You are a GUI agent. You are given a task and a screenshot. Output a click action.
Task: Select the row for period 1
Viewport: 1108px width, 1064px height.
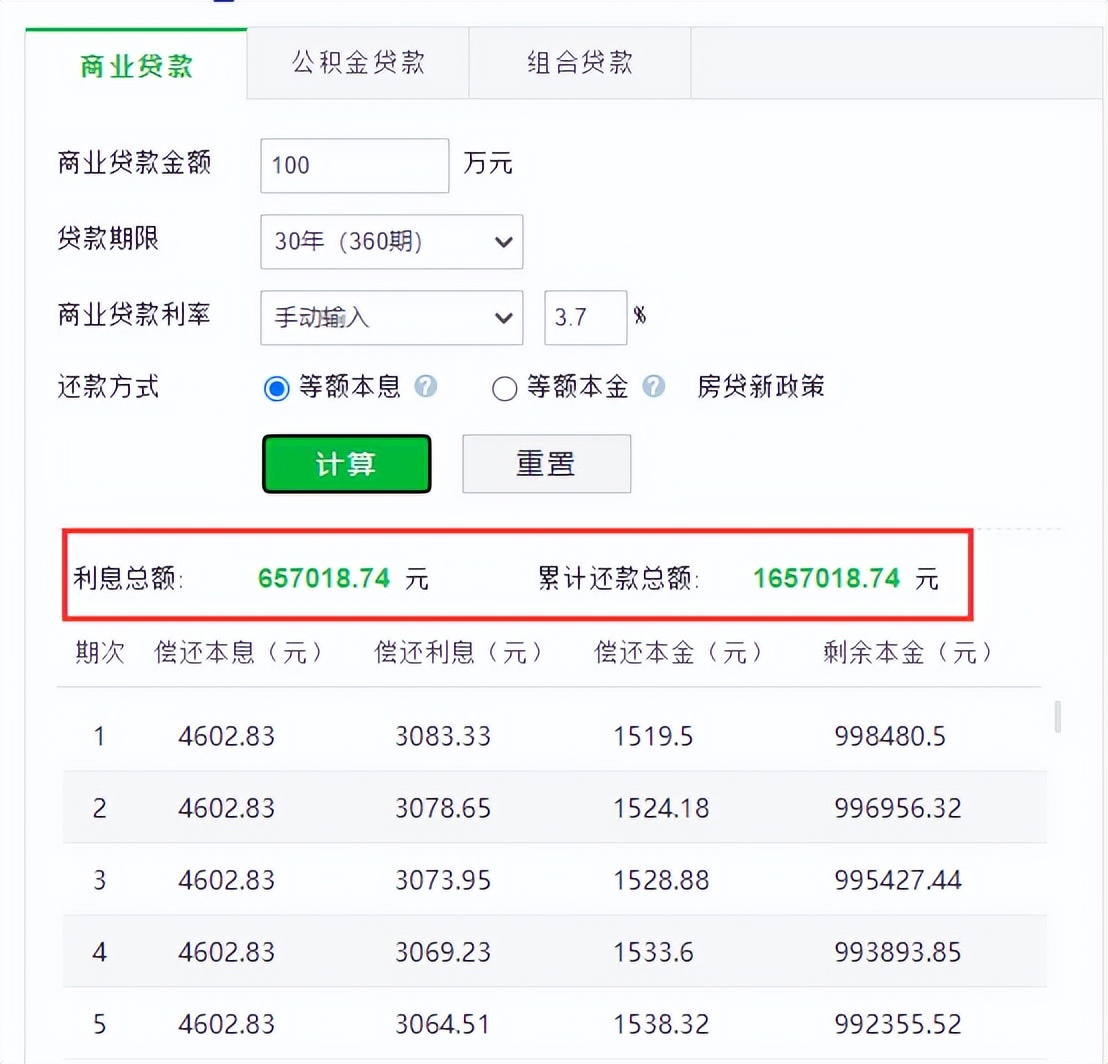[x=500, y=736]
